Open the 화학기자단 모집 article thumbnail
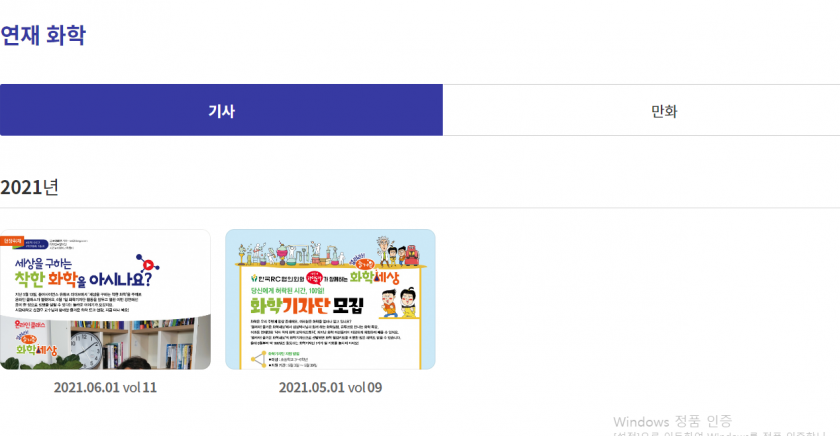The image size is (840, 436). 330,299
